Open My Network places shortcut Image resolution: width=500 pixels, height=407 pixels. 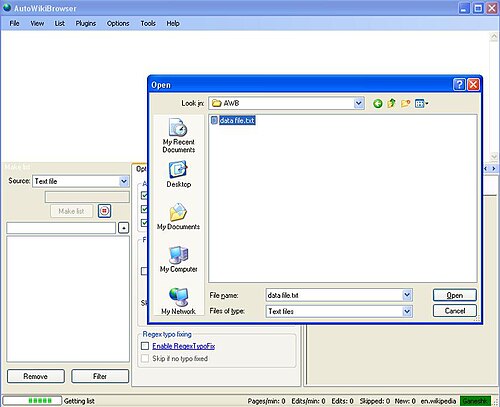point(178,301)
